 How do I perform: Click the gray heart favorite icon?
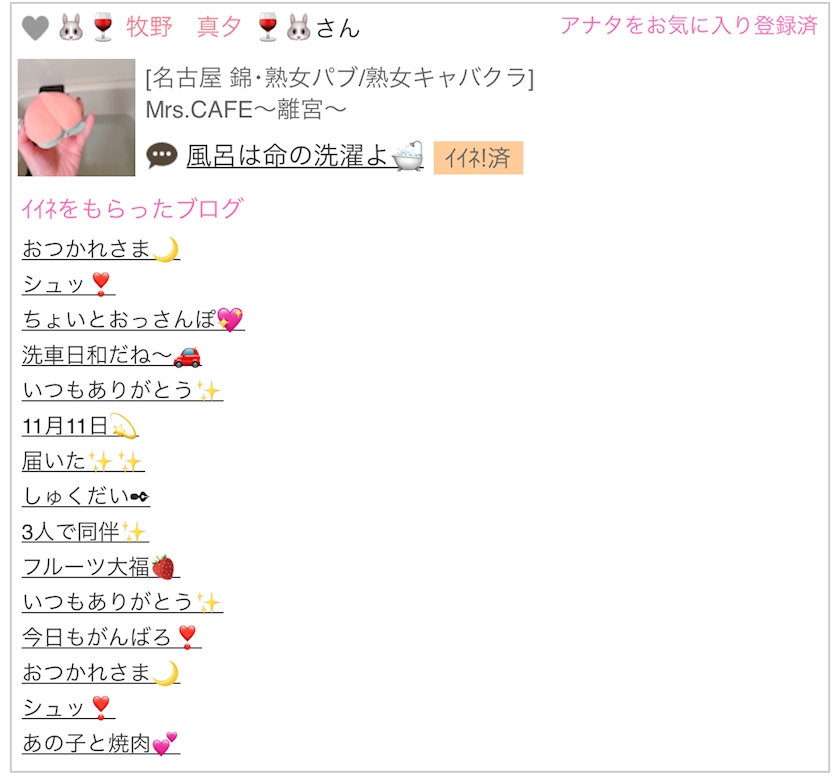click(x=35, y=28)
